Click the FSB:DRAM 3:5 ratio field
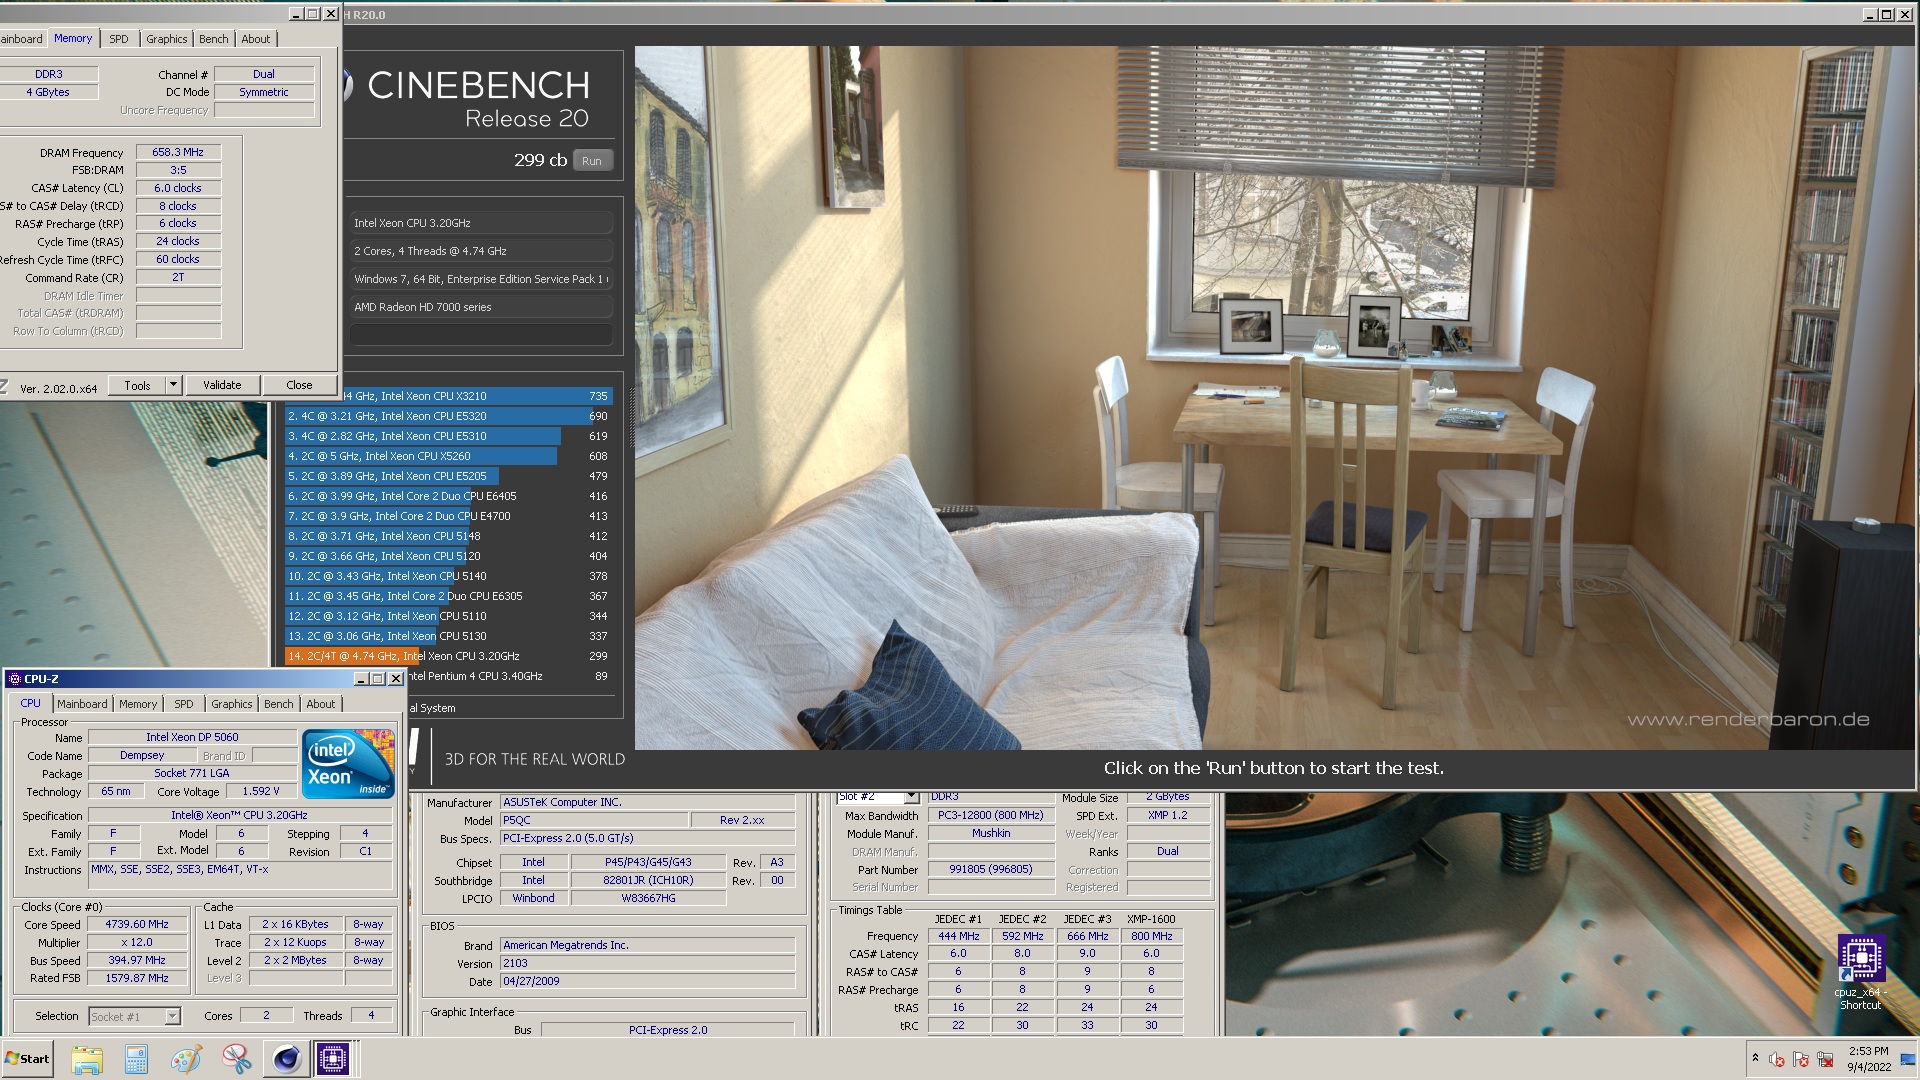The image size is (1920, 1080). point(178,170)
